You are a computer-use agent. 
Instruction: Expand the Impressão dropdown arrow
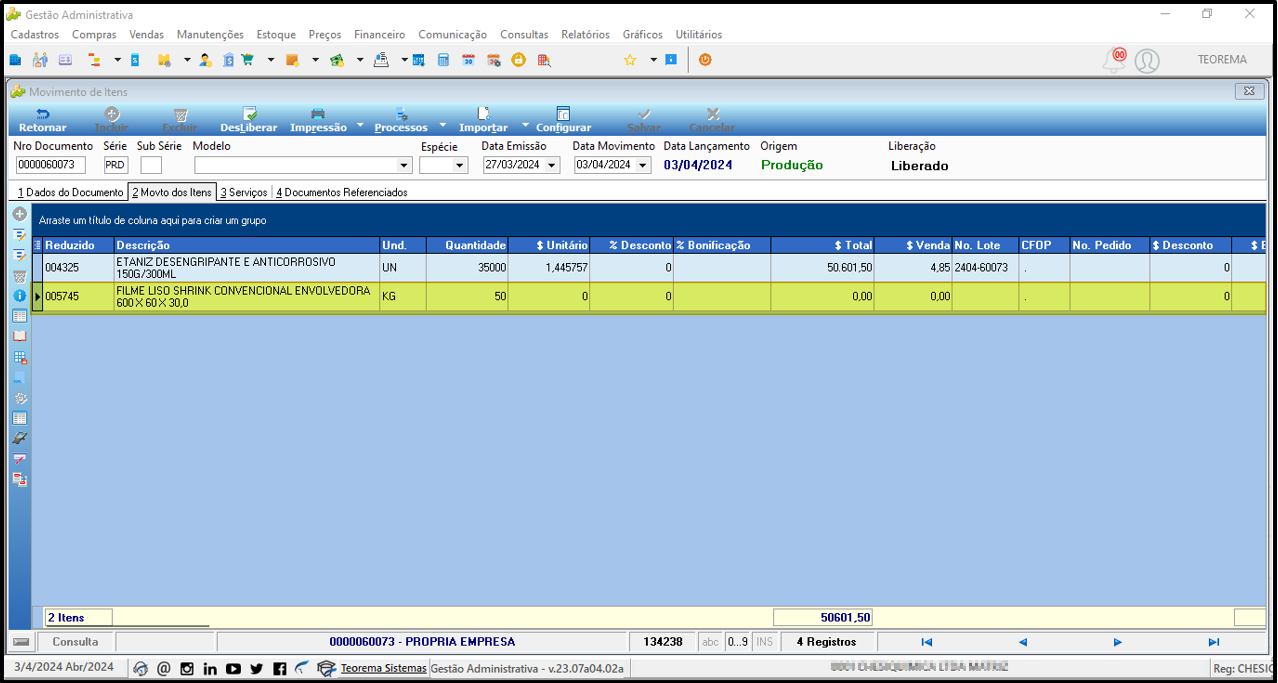click(360, 126)
